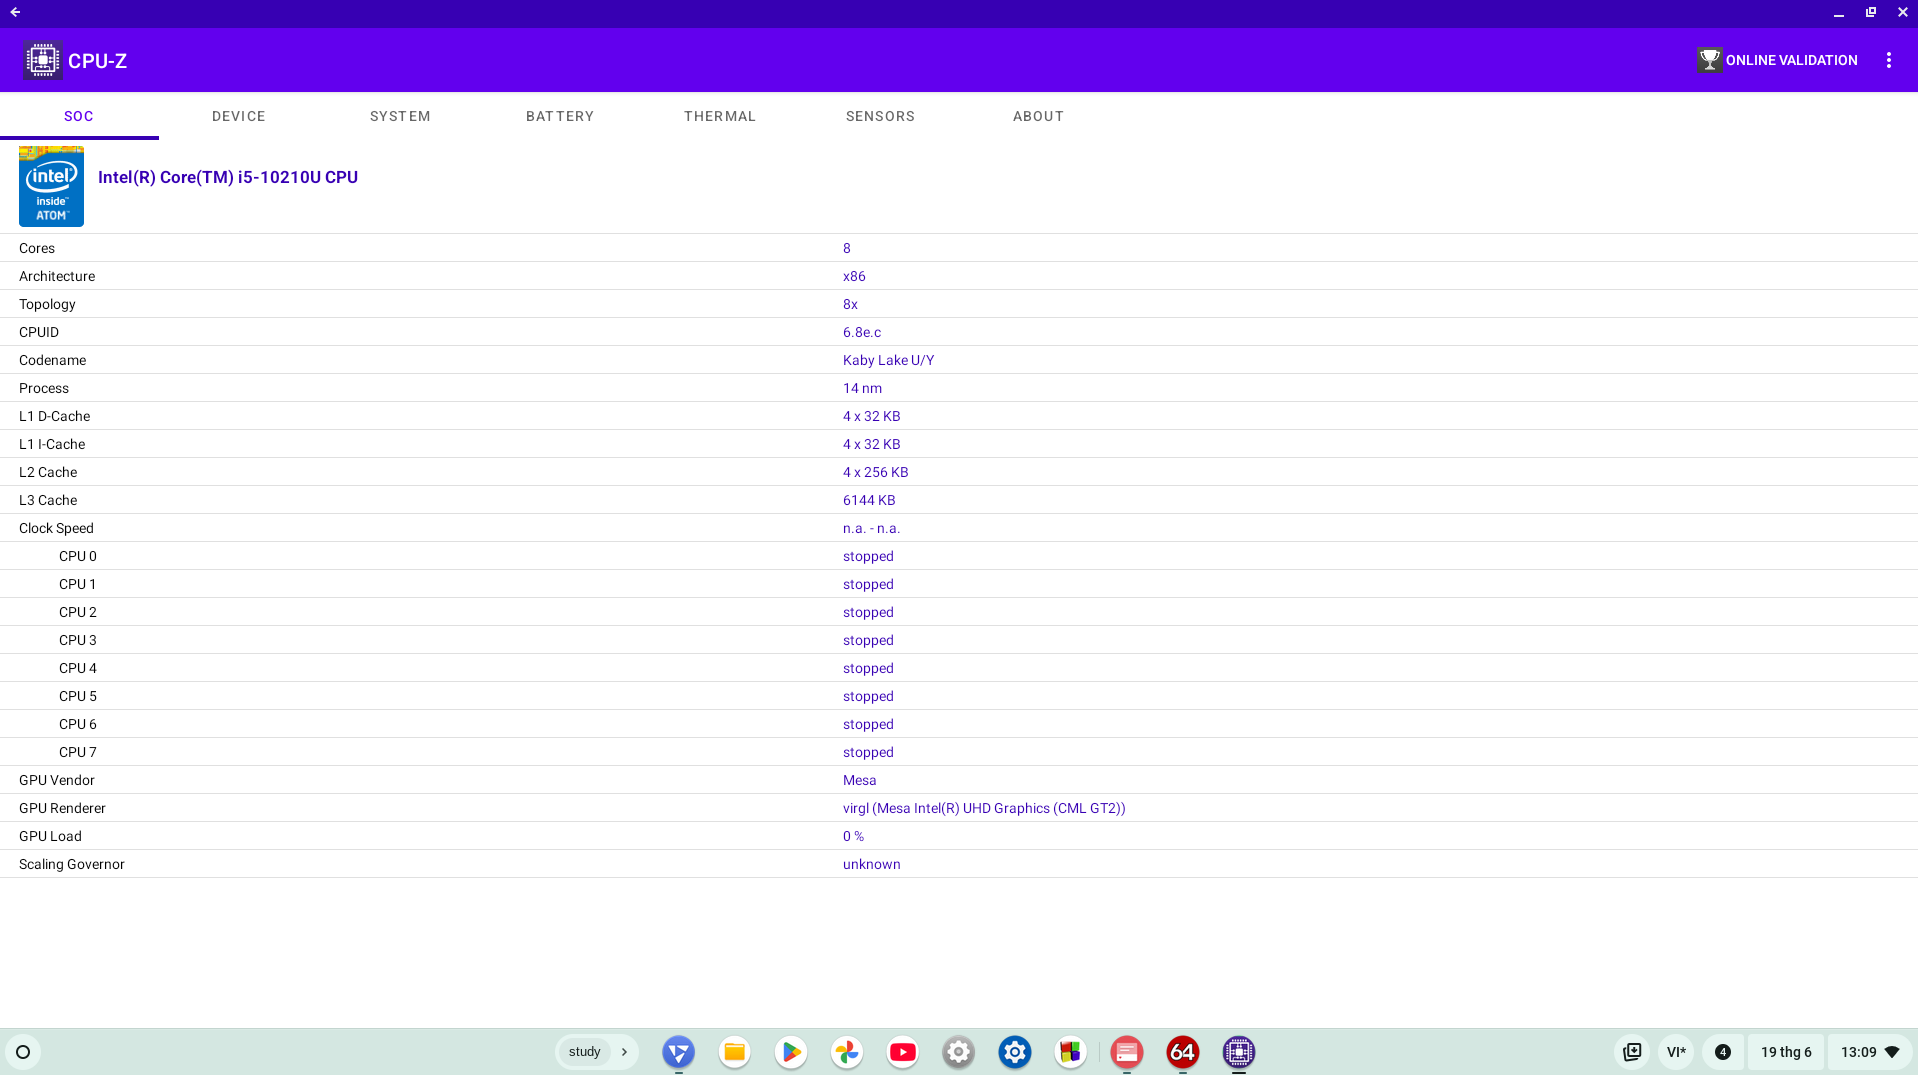Click the 14 nm process value
1918x1075 pixels.
point(862,388)
